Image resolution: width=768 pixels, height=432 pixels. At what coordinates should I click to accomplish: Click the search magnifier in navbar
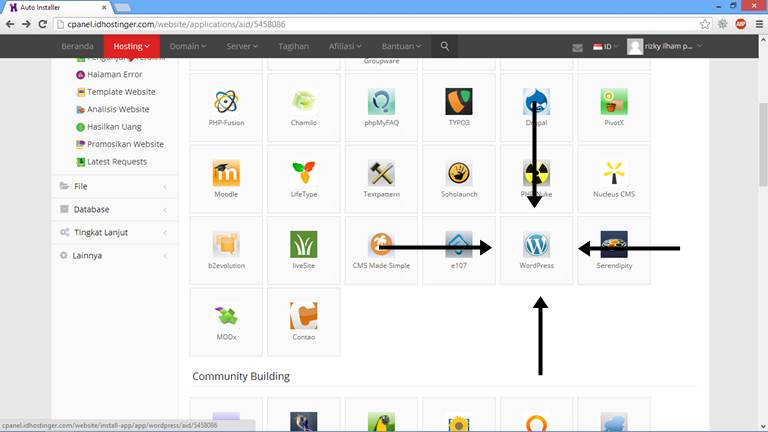[444, 46]
